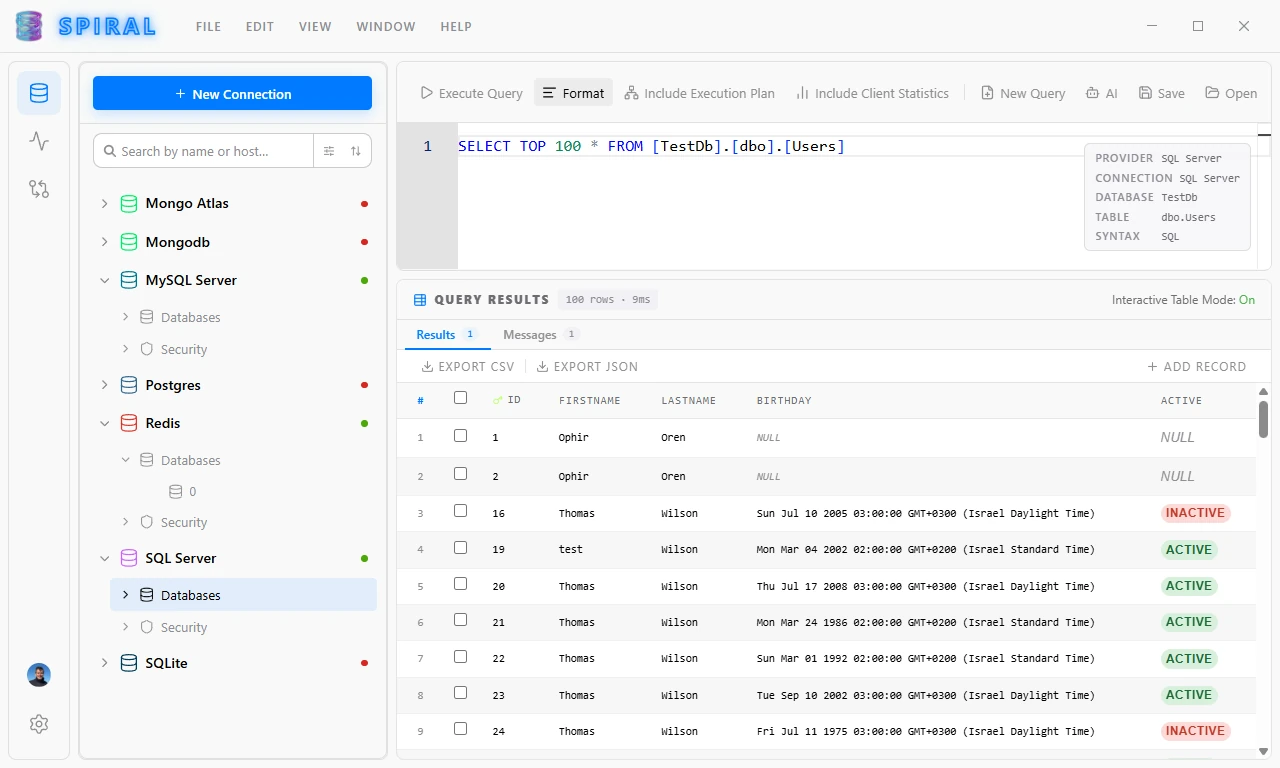Viewport: 1280px width, 768px height.
Task: Create a New Query
Action: point(1022,93)
